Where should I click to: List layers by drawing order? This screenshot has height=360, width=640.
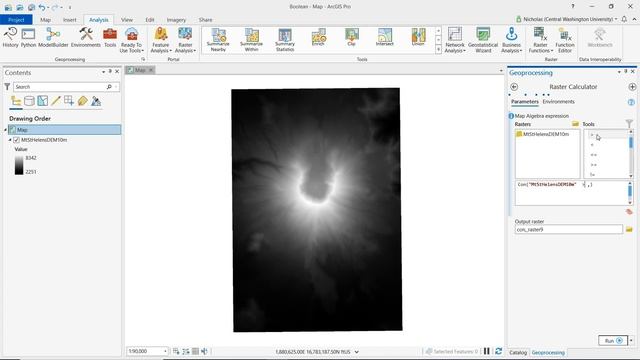16,101
